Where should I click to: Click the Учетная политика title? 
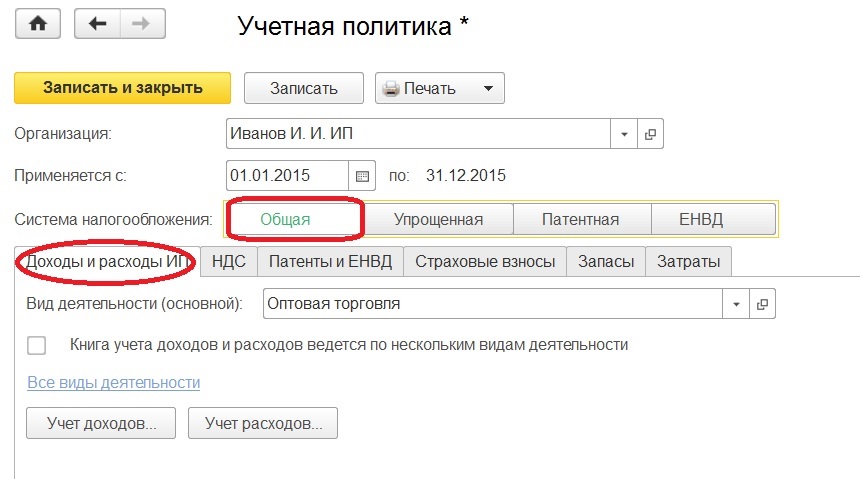point(353,26)
